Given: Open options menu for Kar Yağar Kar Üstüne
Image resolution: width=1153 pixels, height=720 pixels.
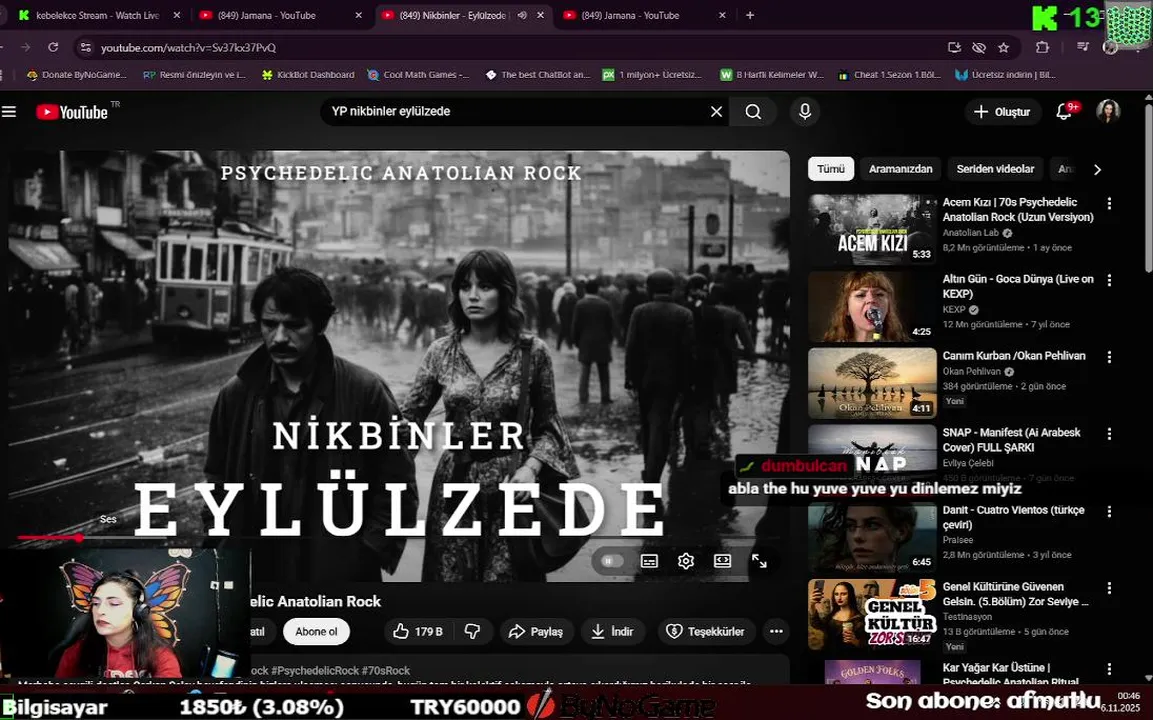Looking at the screenshot, I should coord(1109,669).
